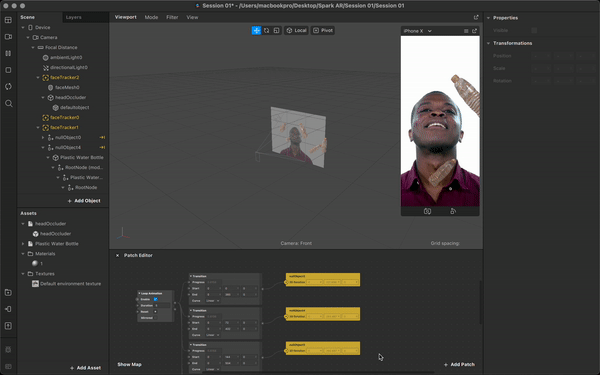
Task: Click the add-to-library icon in lower left sidebar
Action: click(8, 293)
